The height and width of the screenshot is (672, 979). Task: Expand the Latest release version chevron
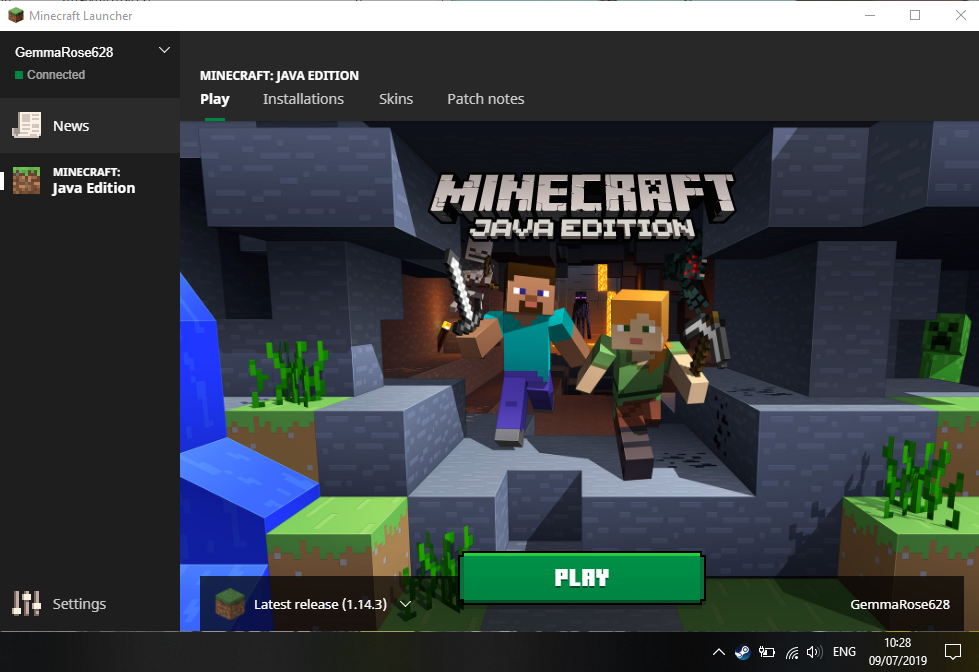point(405,604)
